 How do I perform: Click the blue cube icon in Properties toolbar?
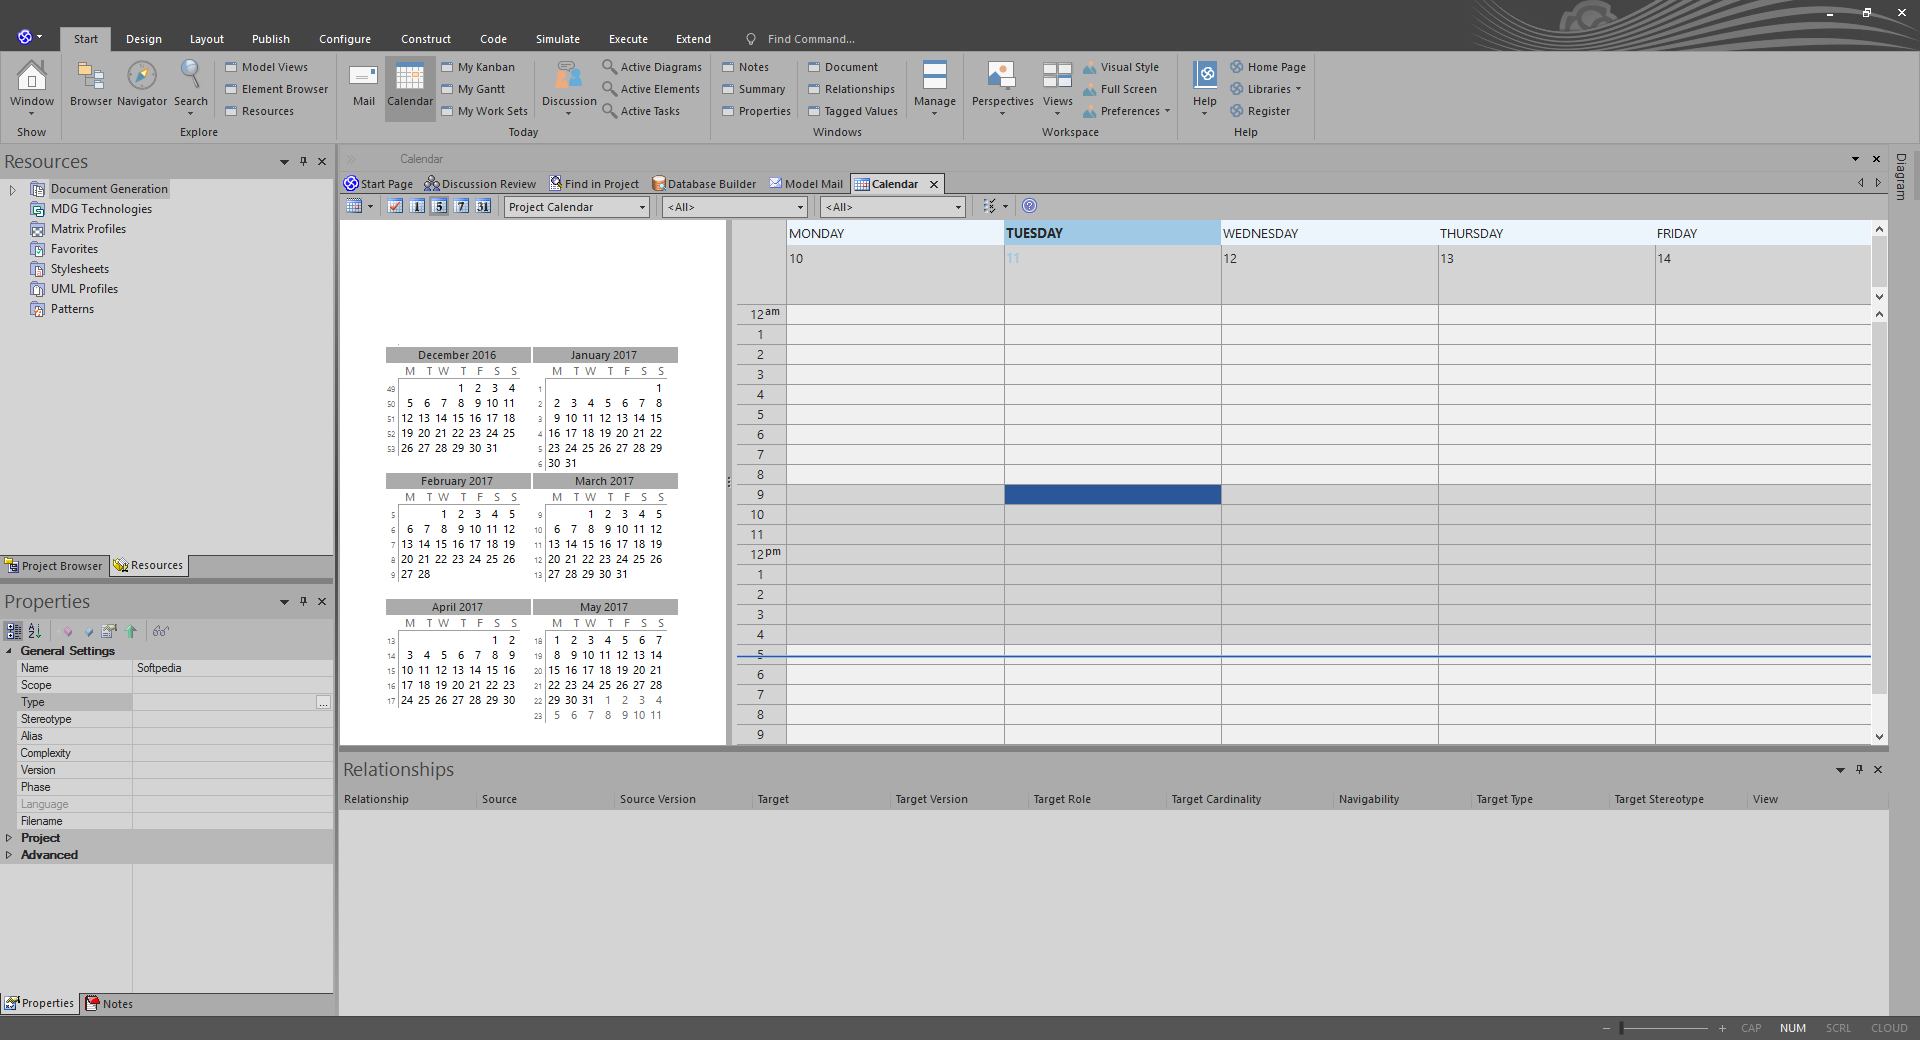click(89, 631)
